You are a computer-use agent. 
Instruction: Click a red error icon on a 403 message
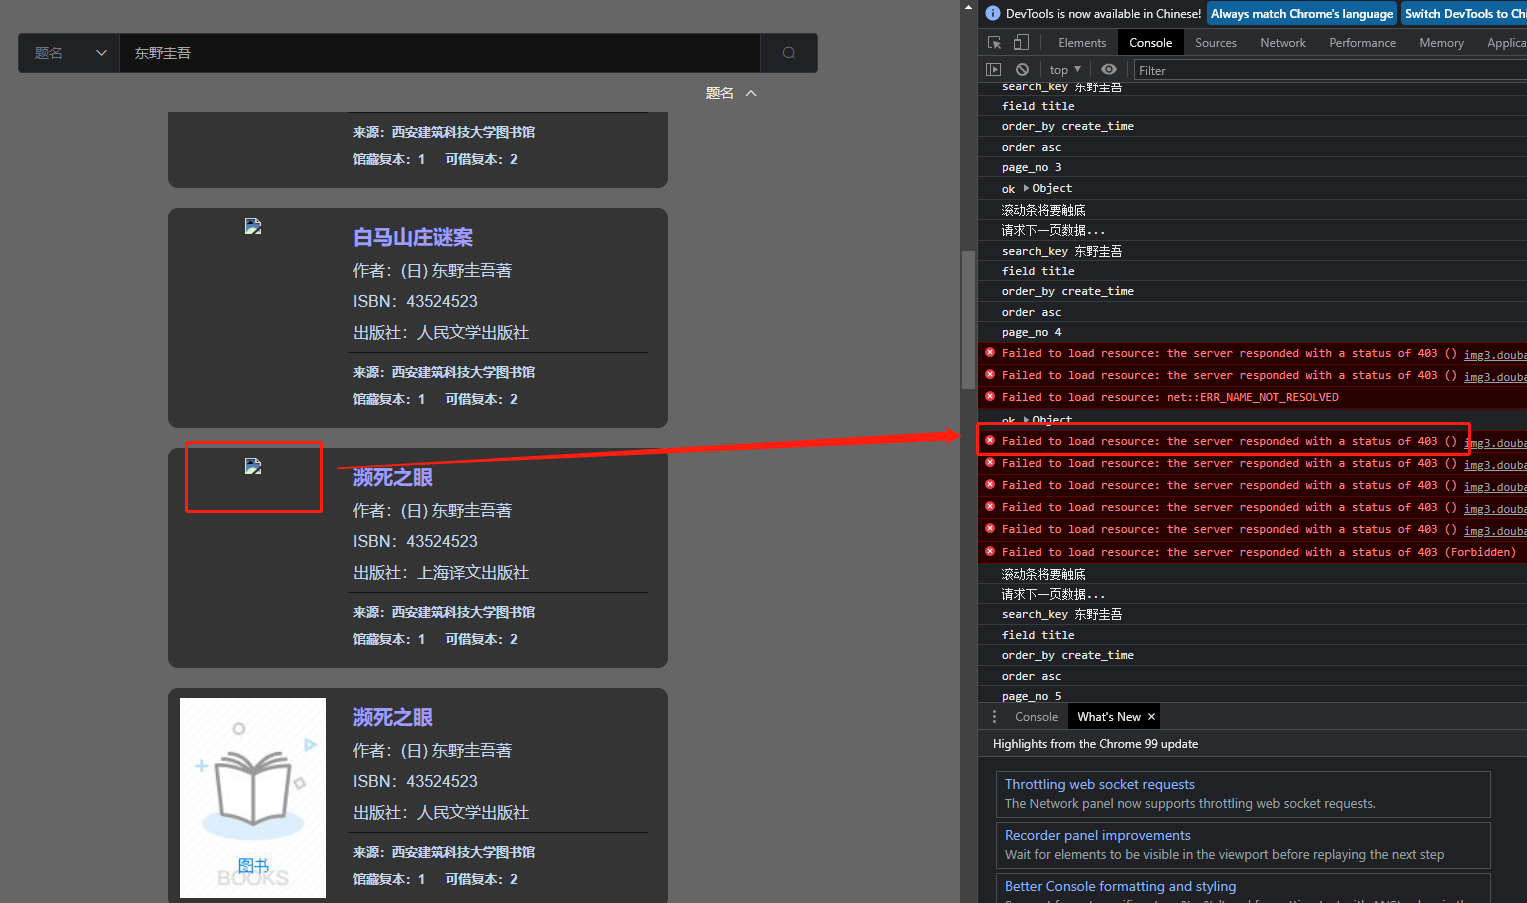click(x=989, y=440)
